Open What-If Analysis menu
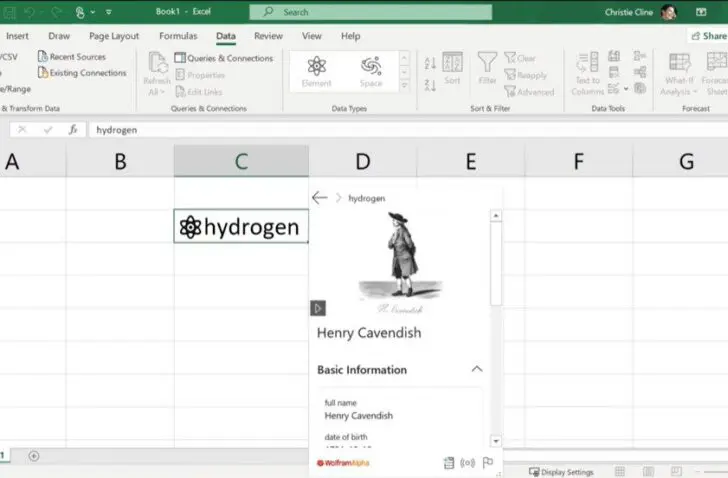This screenshot has height=478, width=728. (679, 74)
